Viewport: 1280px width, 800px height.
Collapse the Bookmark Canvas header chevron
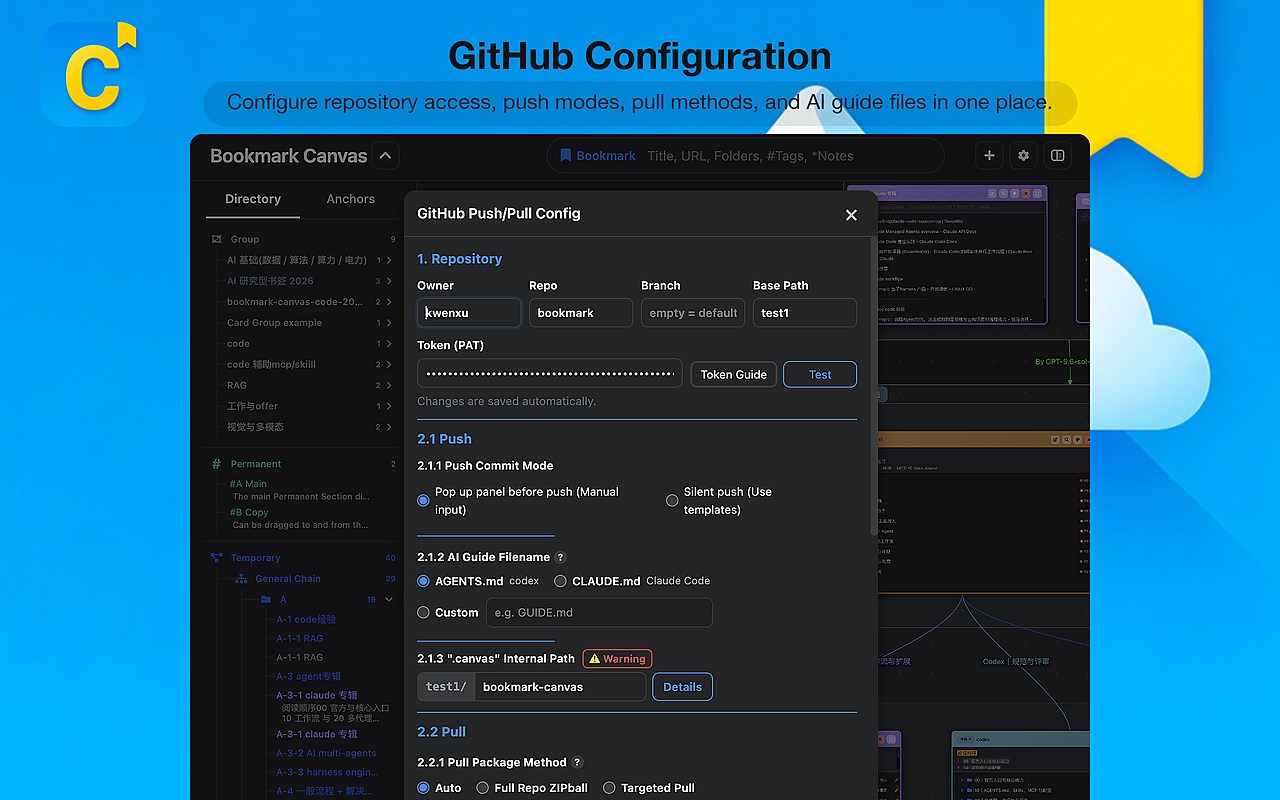point(385,156)
